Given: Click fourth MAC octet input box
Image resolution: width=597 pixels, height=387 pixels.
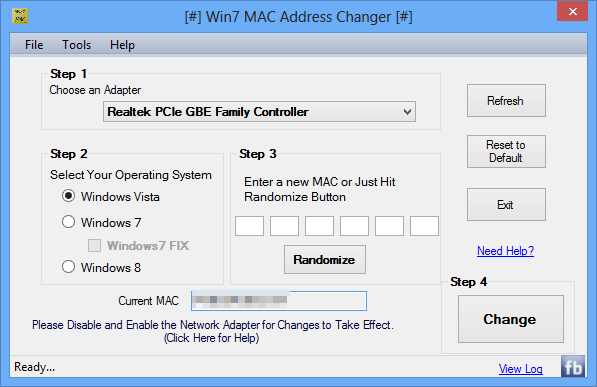Looking at the screenshot, I should coord(354,226).
